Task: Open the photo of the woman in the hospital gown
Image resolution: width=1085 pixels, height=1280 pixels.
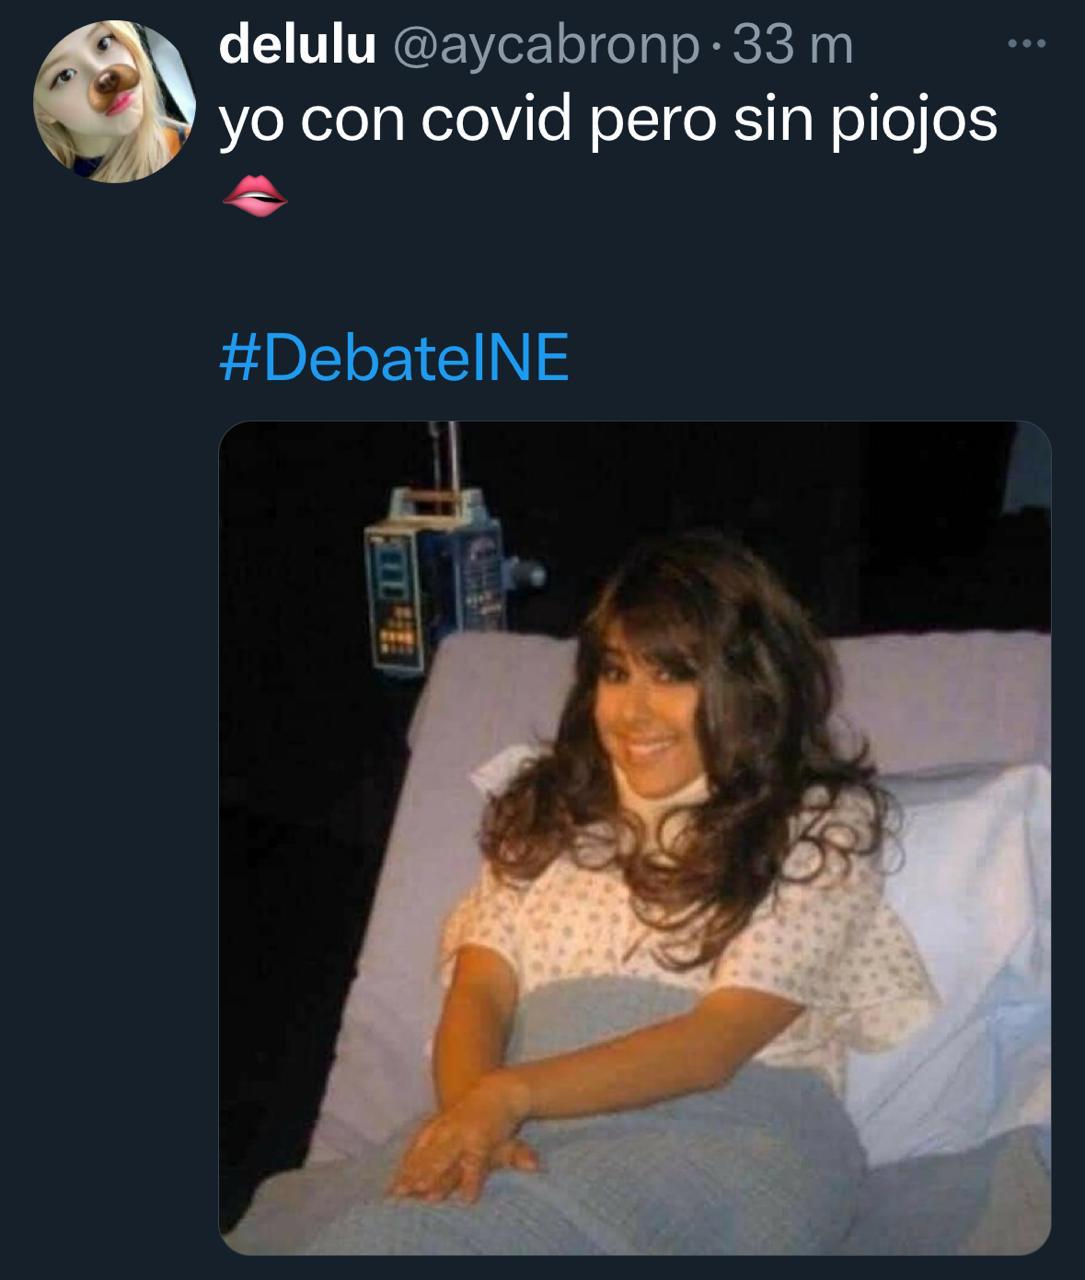Action: click(635, 838)
